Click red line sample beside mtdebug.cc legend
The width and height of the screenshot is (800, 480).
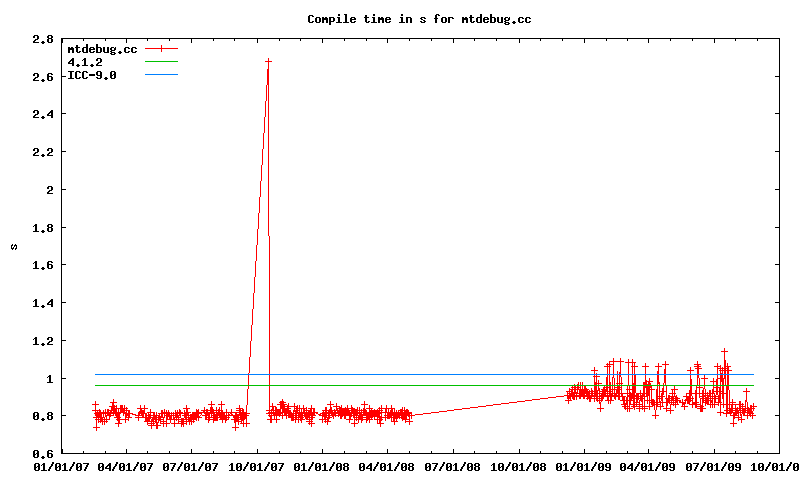point(160,49)
